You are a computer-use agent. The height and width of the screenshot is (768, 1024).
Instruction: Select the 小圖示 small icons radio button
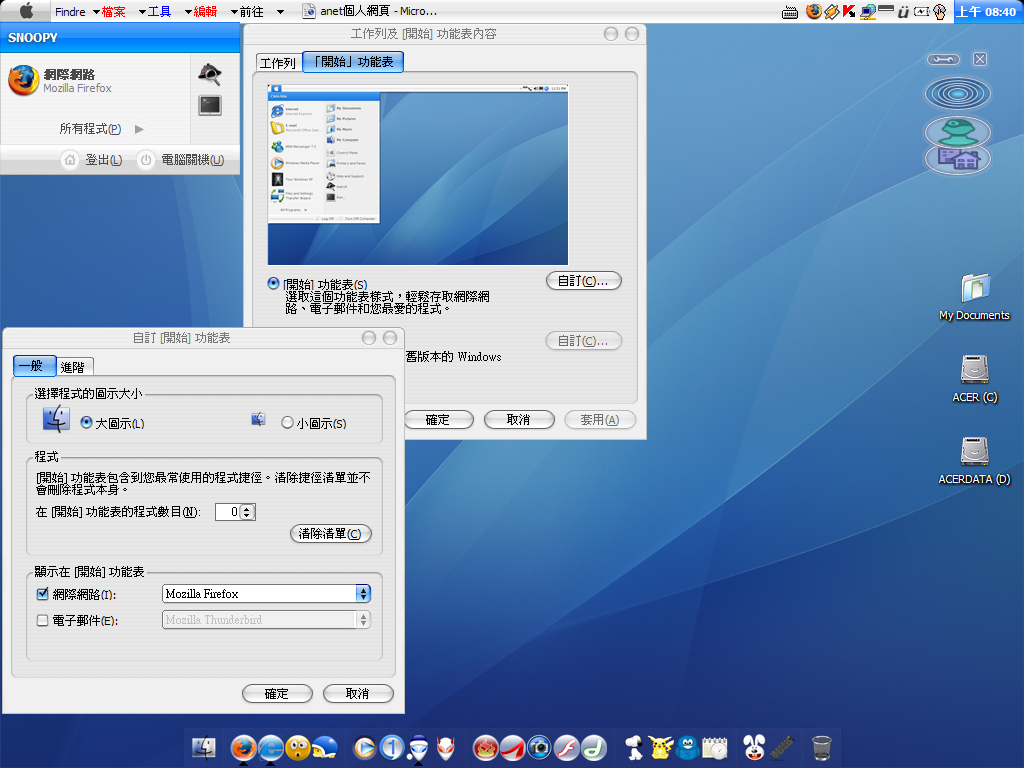288,423
